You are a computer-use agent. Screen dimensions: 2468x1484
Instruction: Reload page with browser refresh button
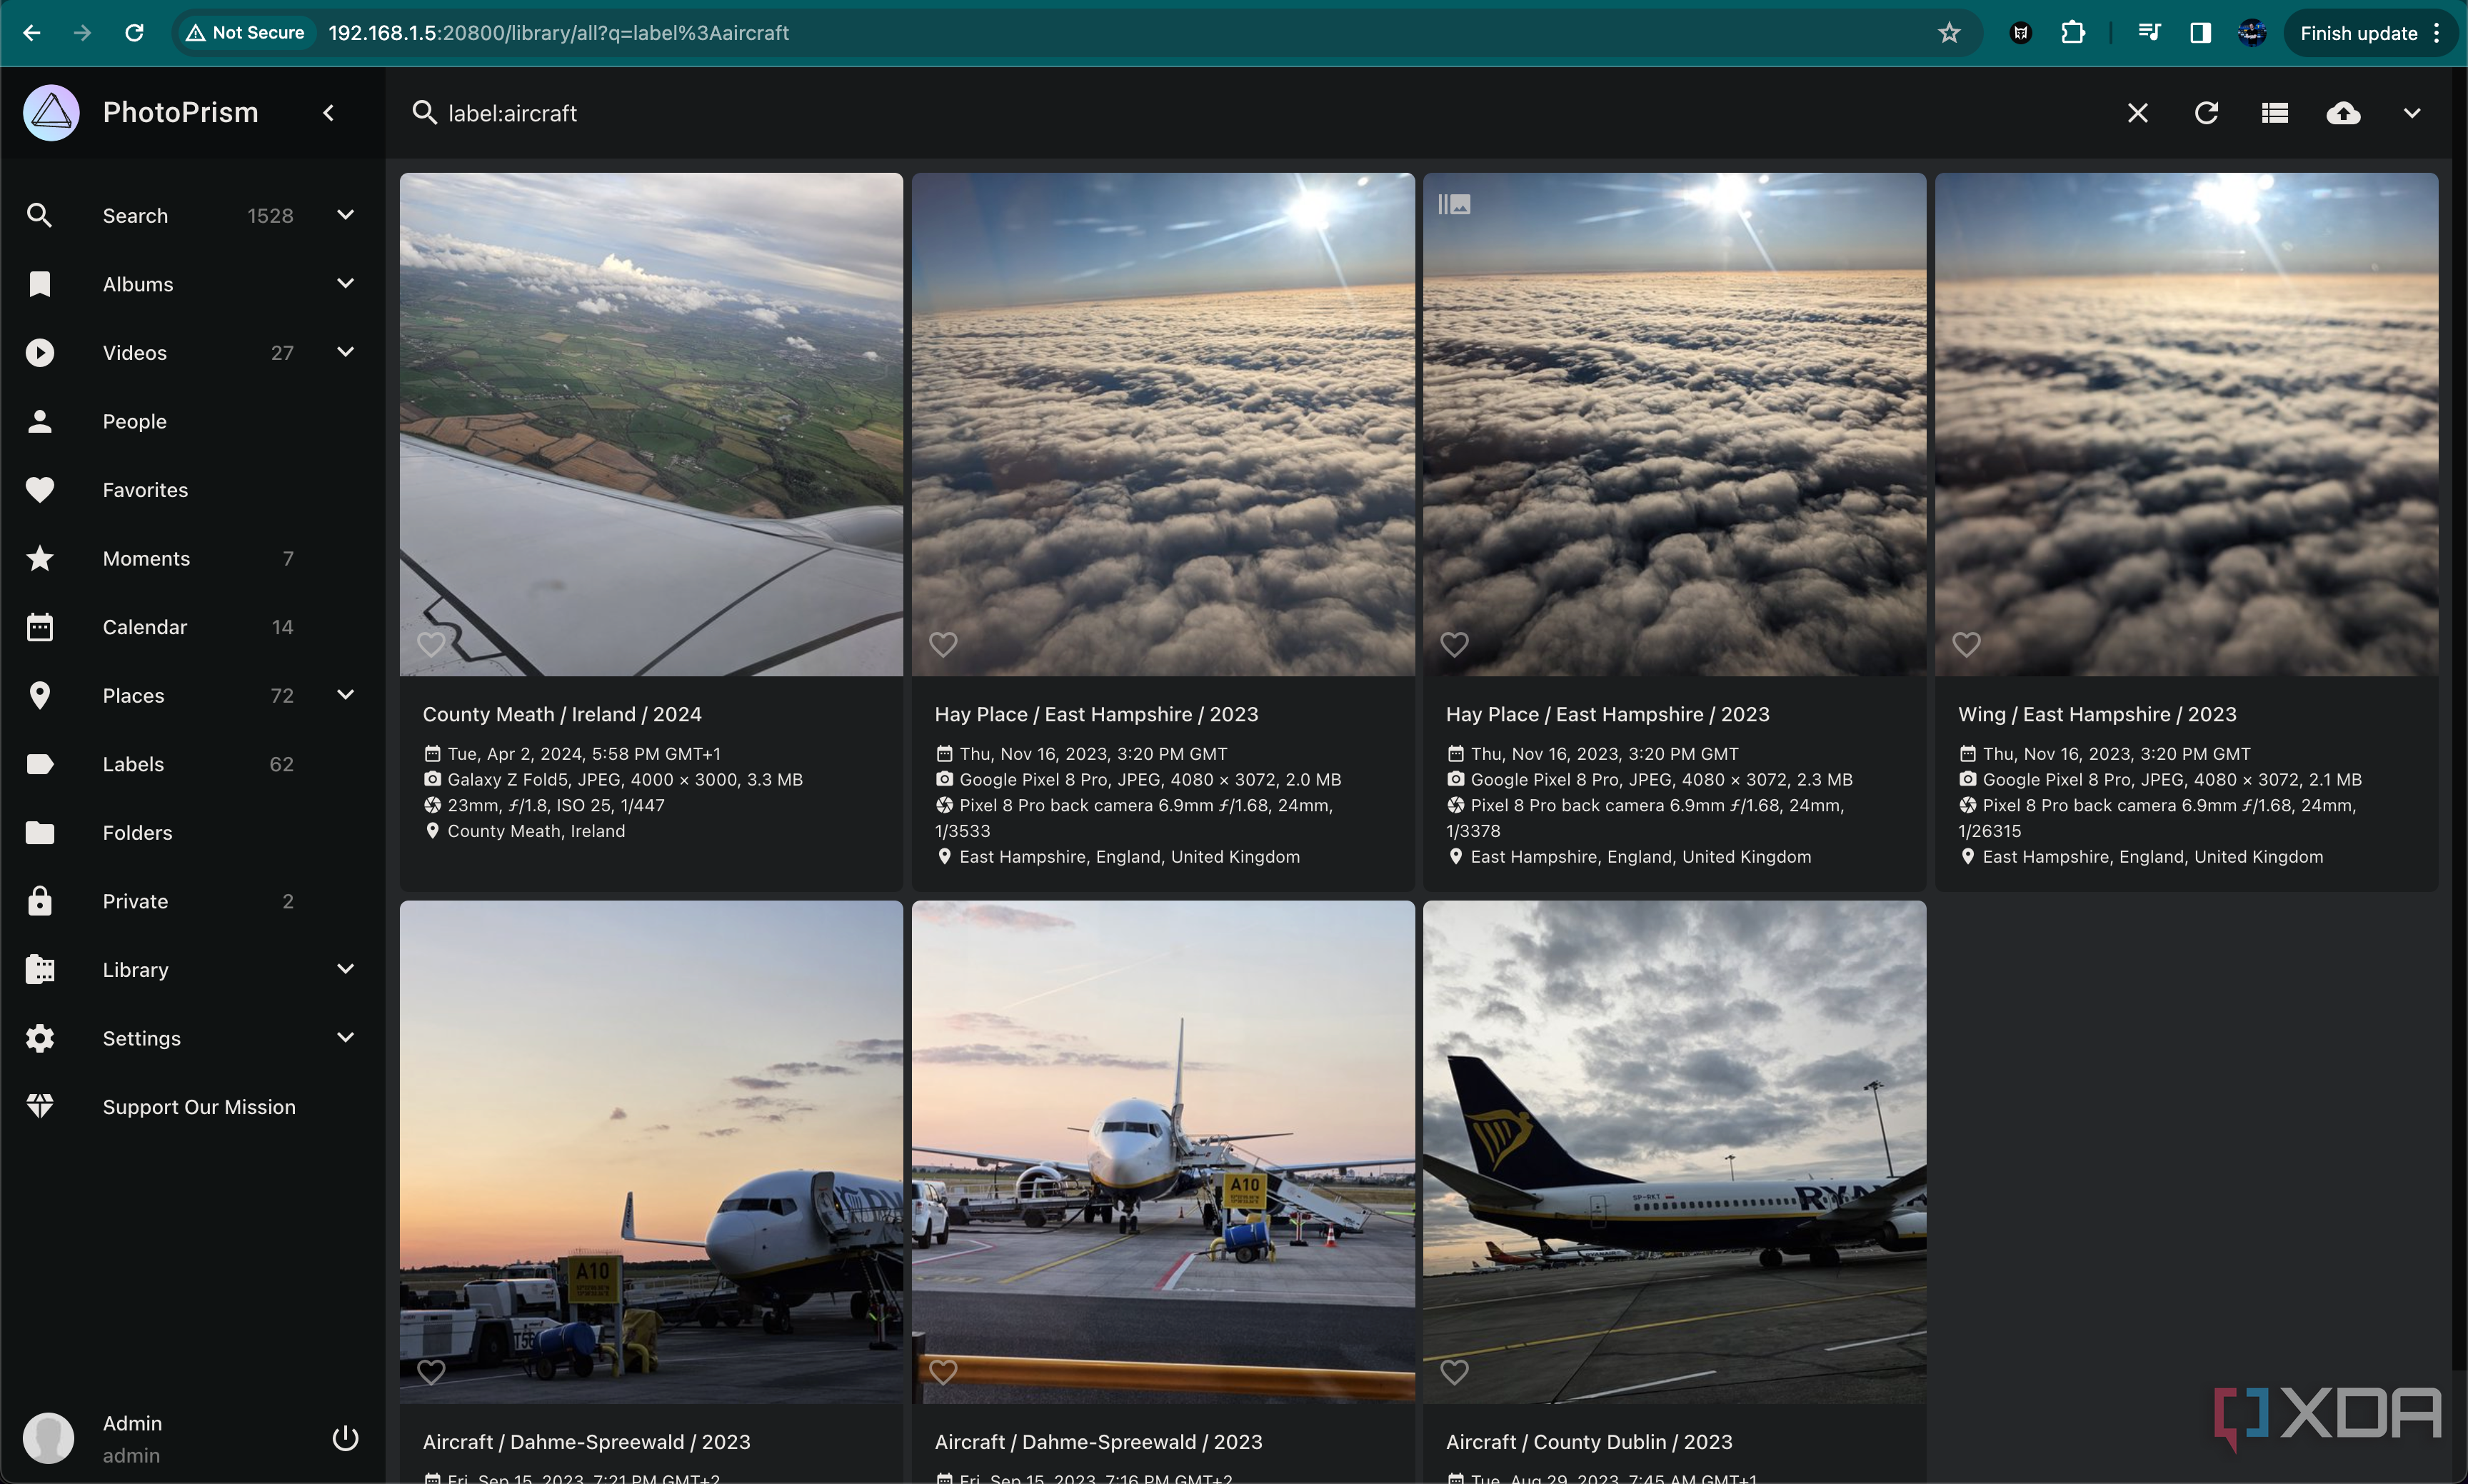point(134,33)
